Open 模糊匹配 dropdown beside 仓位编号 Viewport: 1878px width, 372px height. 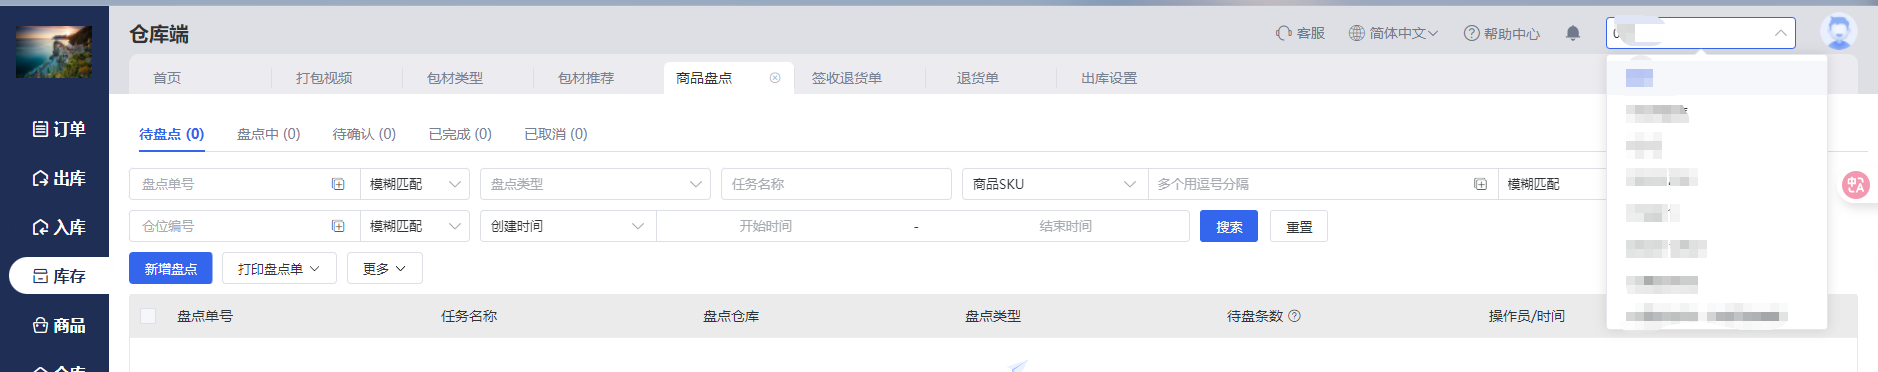pos(415,226)
